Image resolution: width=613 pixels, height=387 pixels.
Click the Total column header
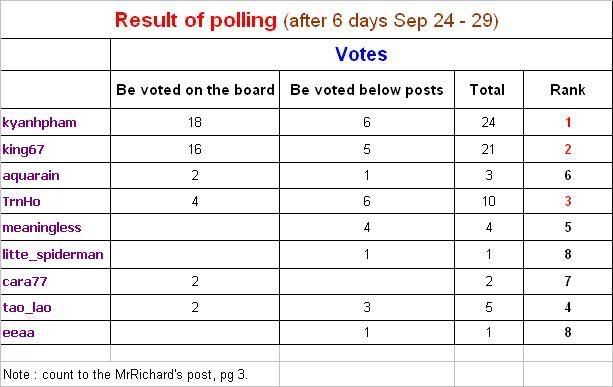pyautogui.click(x=487, y=90)
